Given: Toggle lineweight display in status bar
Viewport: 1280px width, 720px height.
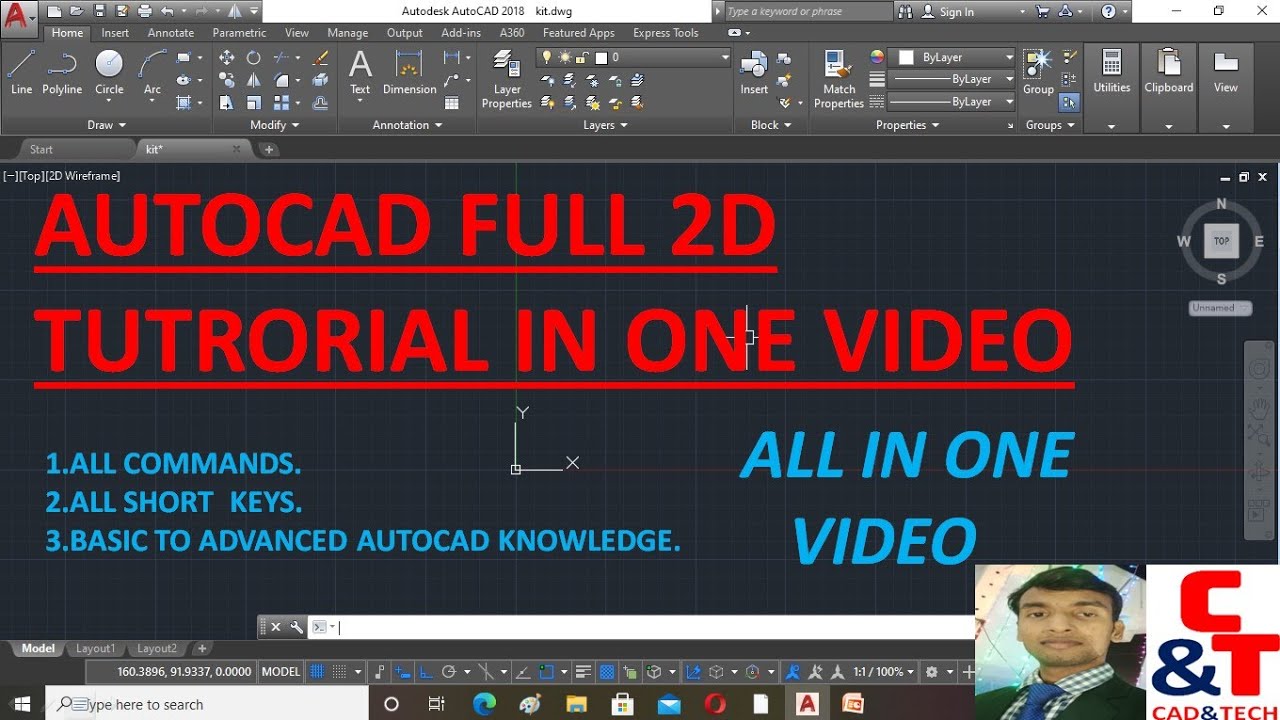Looking at the screenshot, I should 584,672.
